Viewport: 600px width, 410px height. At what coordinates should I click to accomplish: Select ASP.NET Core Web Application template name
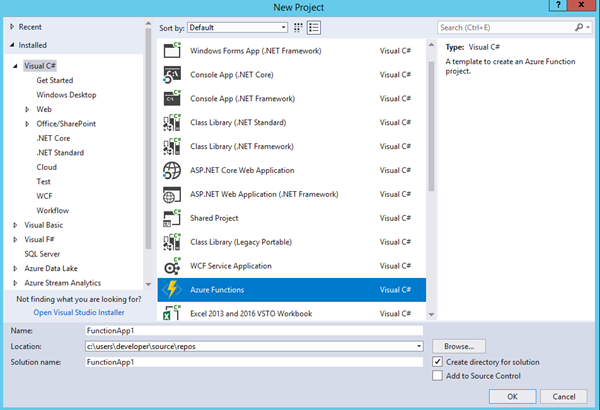point(242,170)
